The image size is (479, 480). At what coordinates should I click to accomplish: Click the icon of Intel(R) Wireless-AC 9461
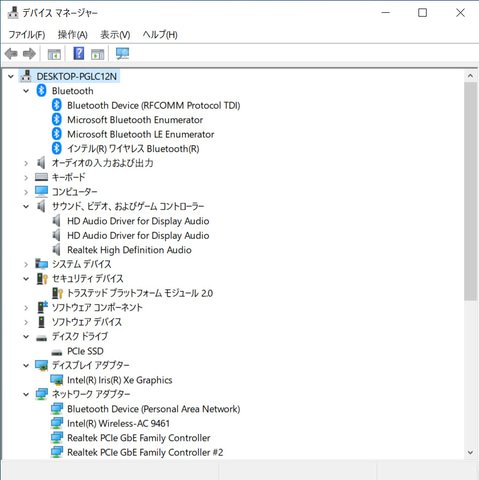click(x=57, y=423)
